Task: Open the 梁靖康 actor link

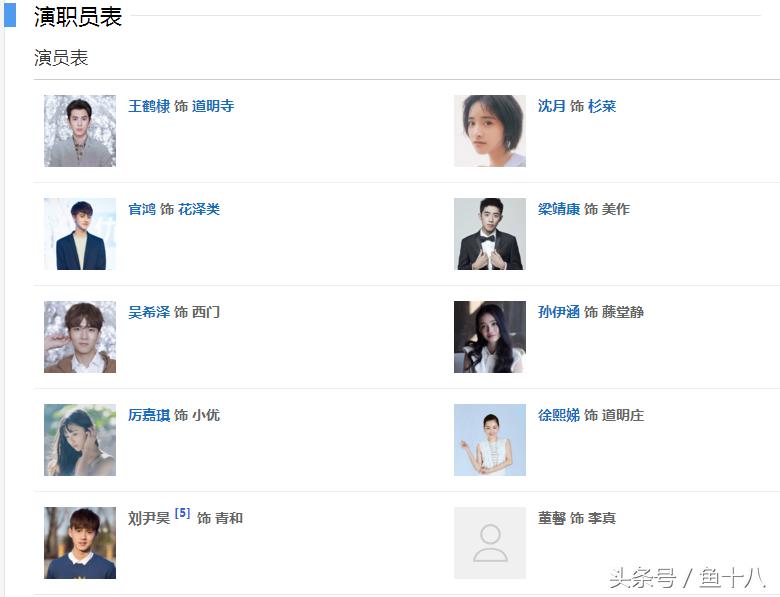Action: [x=559, y=209]
